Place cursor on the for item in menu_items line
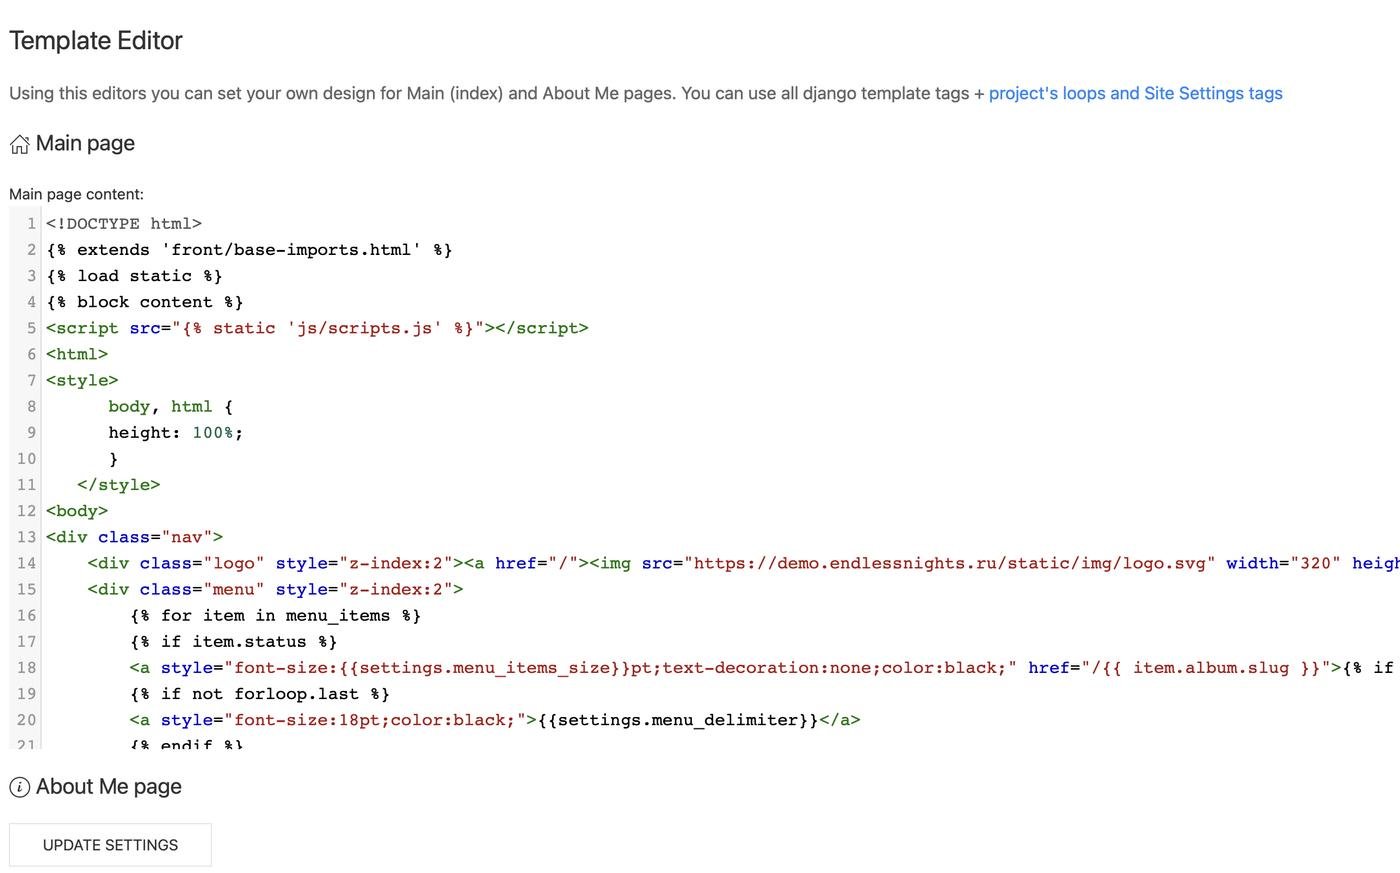Viewport: 1400px width, 873px height. [275, 616]
